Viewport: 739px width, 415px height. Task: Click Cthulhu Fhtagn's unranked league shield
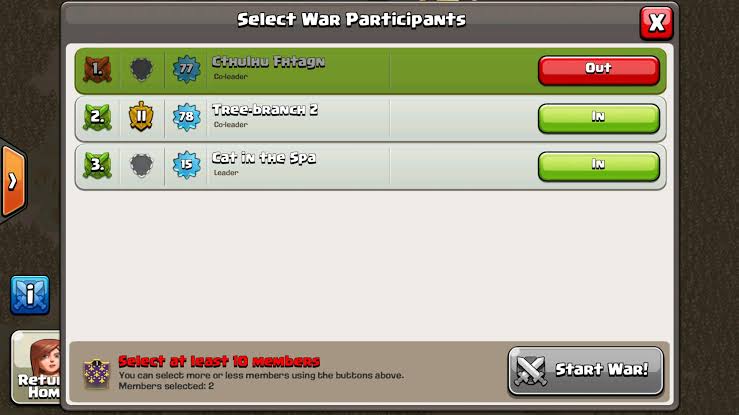(x=141, y=70)
